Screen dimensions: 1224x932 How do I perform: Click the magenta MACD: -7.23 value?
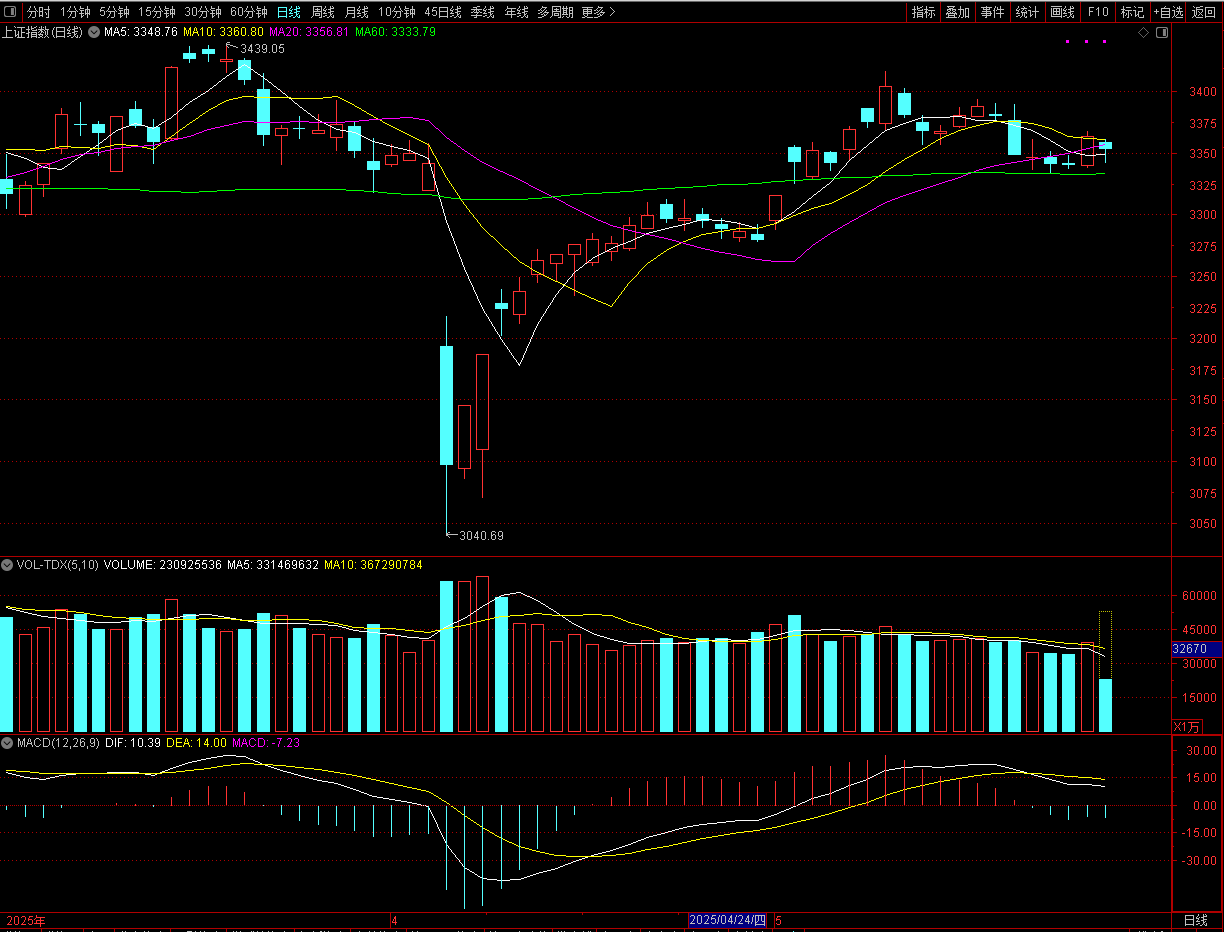pyautogui.click(x=266, y=743)
